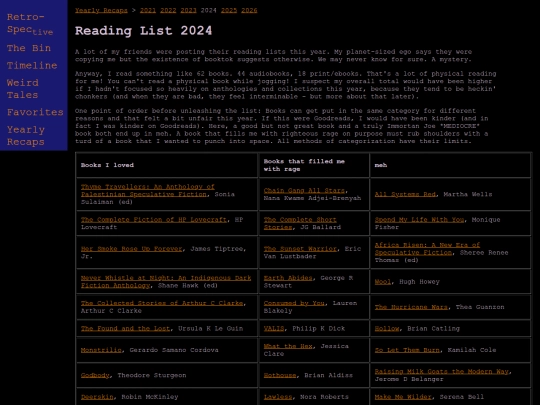Open the Favorites page in the sidebar
540x405 pixels.
(35, 112)
